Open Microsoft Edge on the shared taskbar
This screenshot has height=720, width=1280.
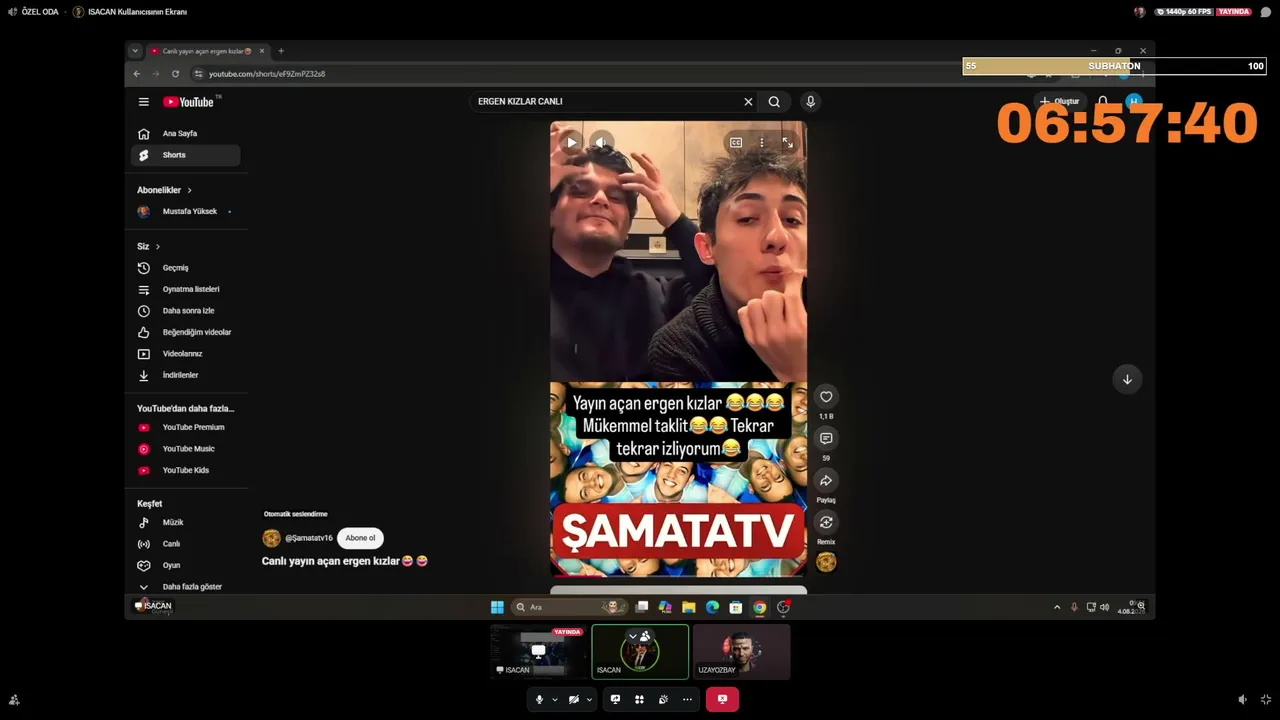pyautogui.click(x=712, y=607)
